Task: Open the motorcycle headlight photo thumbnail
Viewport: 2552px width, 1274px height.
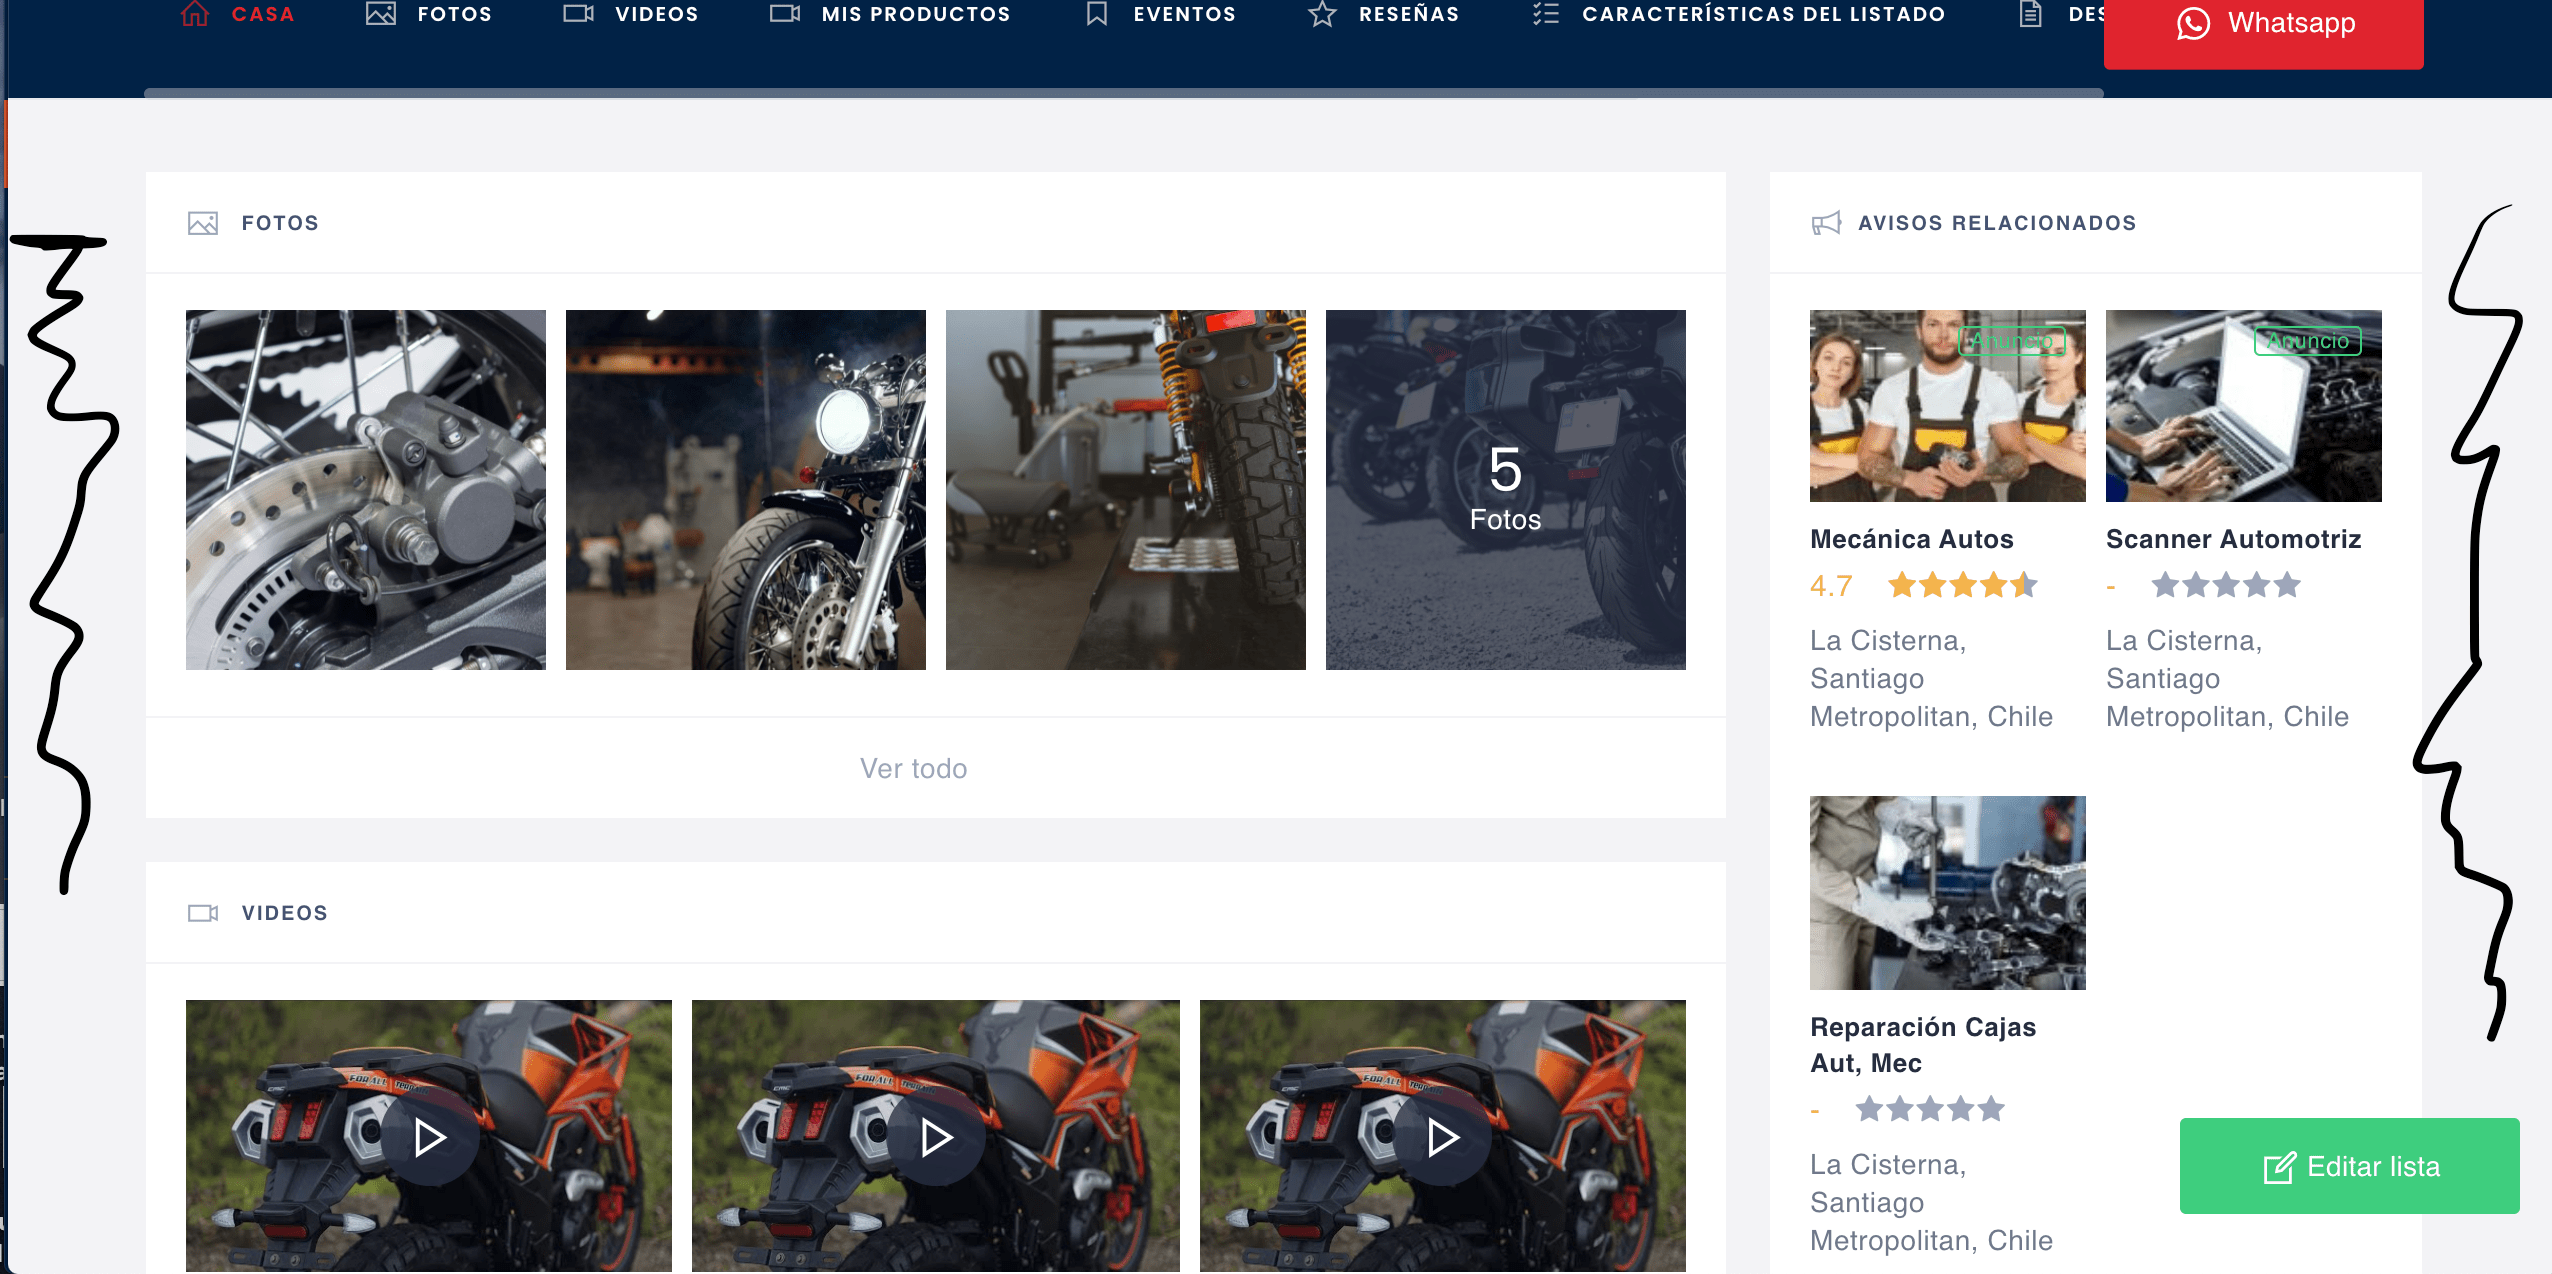Action: tap(746, 490)
